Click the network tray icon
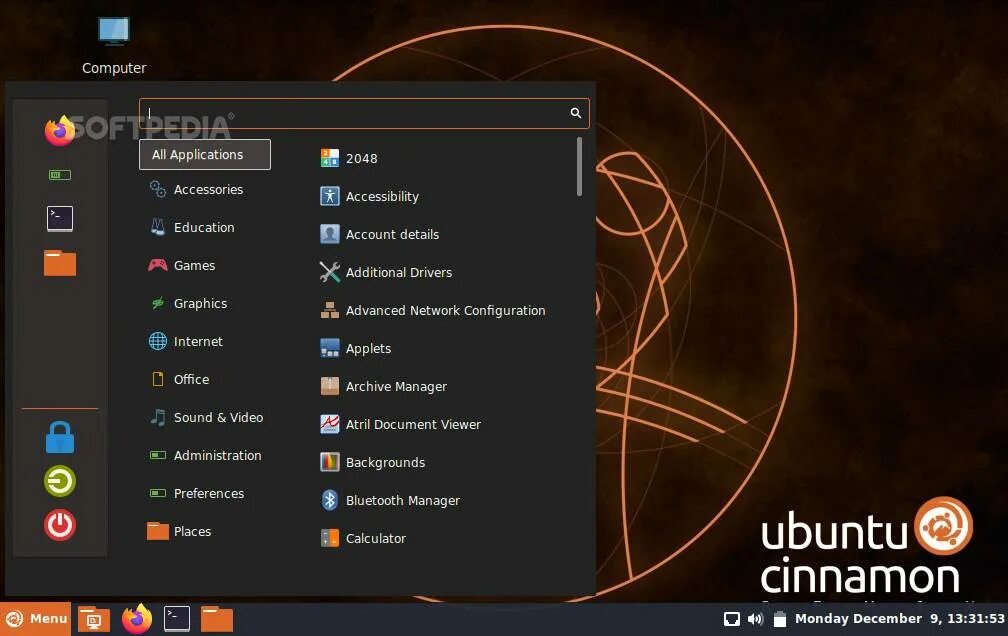The width and height of the screenshot is (1008, 636). pyautogui.click(x=732, y=619)
